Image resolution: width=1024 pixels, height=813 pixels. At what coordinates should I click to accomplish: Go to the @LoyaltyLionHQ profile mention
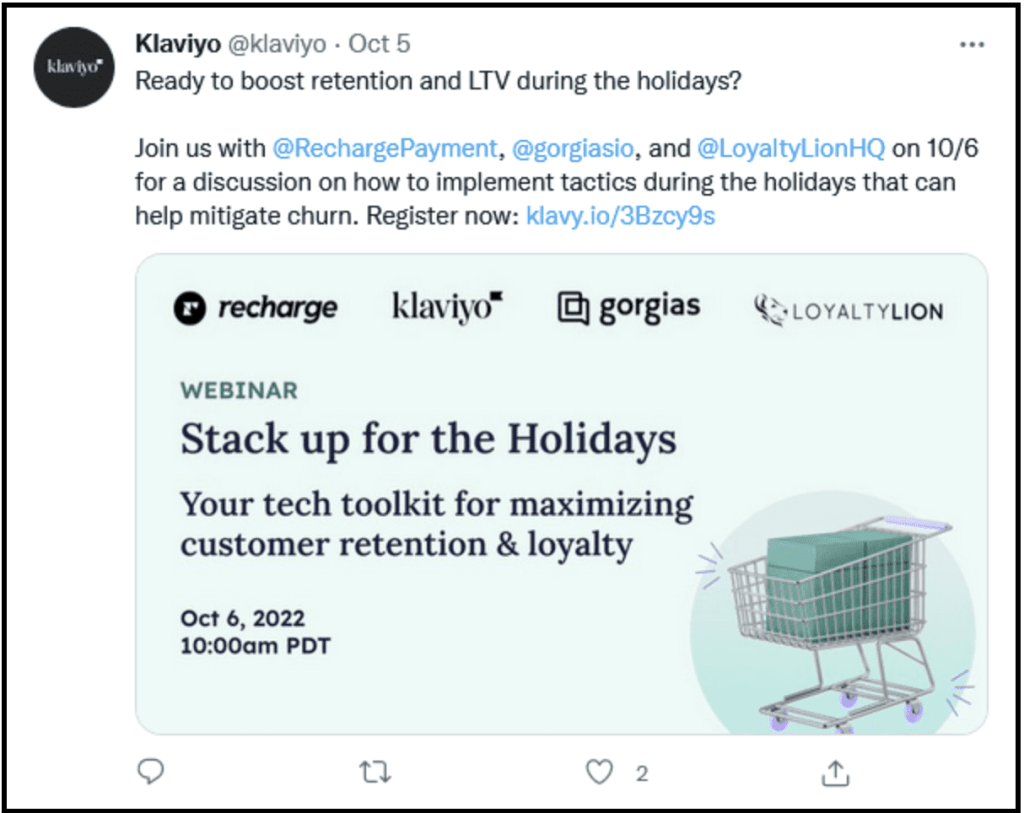(791, 149)
